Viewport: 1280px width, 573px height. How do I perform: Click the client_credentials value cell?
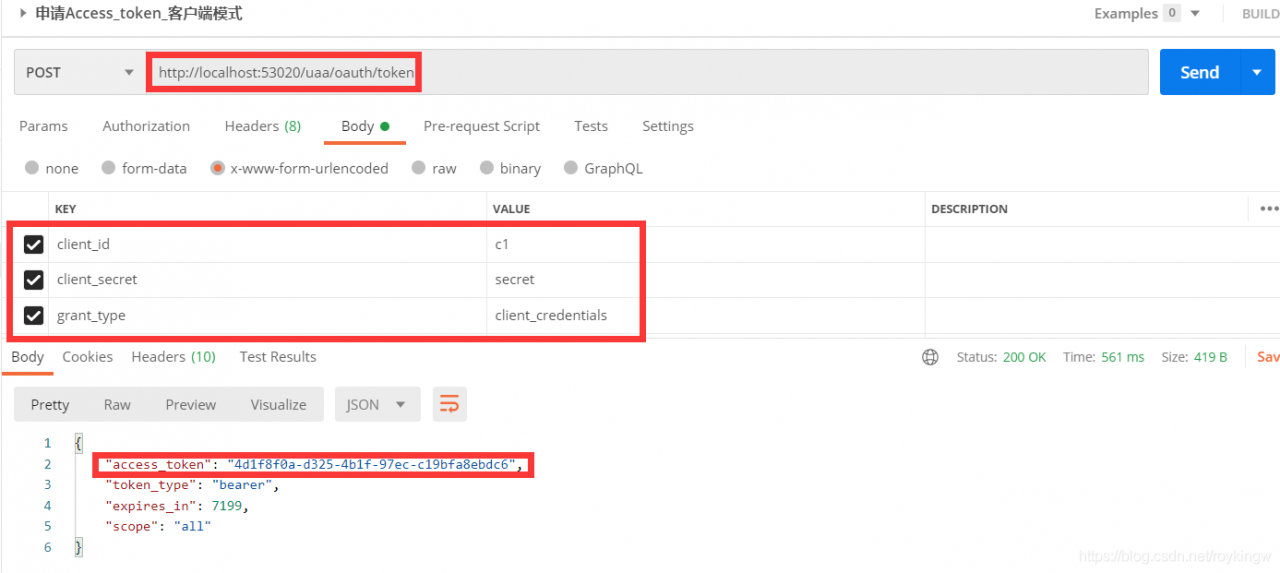[705, 315]
